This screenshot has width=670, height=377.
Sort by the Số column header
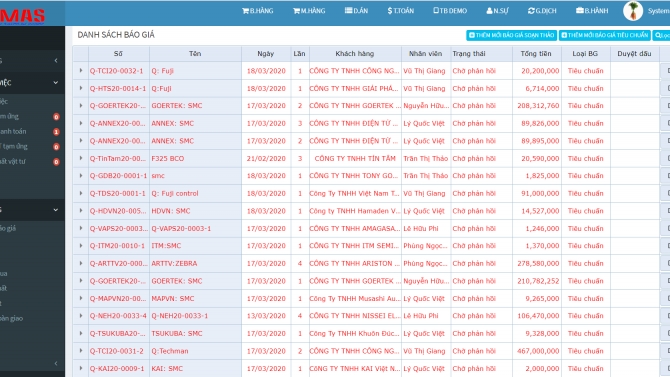(x=118, y=53)
